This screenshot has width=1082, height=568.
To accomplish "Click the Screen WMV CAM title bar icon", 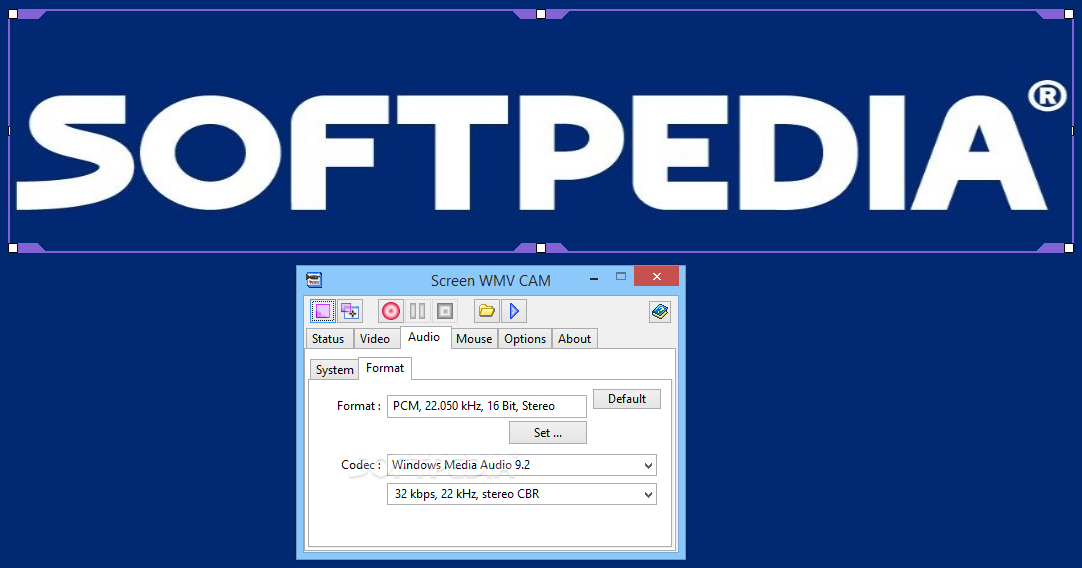I will pyautogui.click(x=314, y=280).
